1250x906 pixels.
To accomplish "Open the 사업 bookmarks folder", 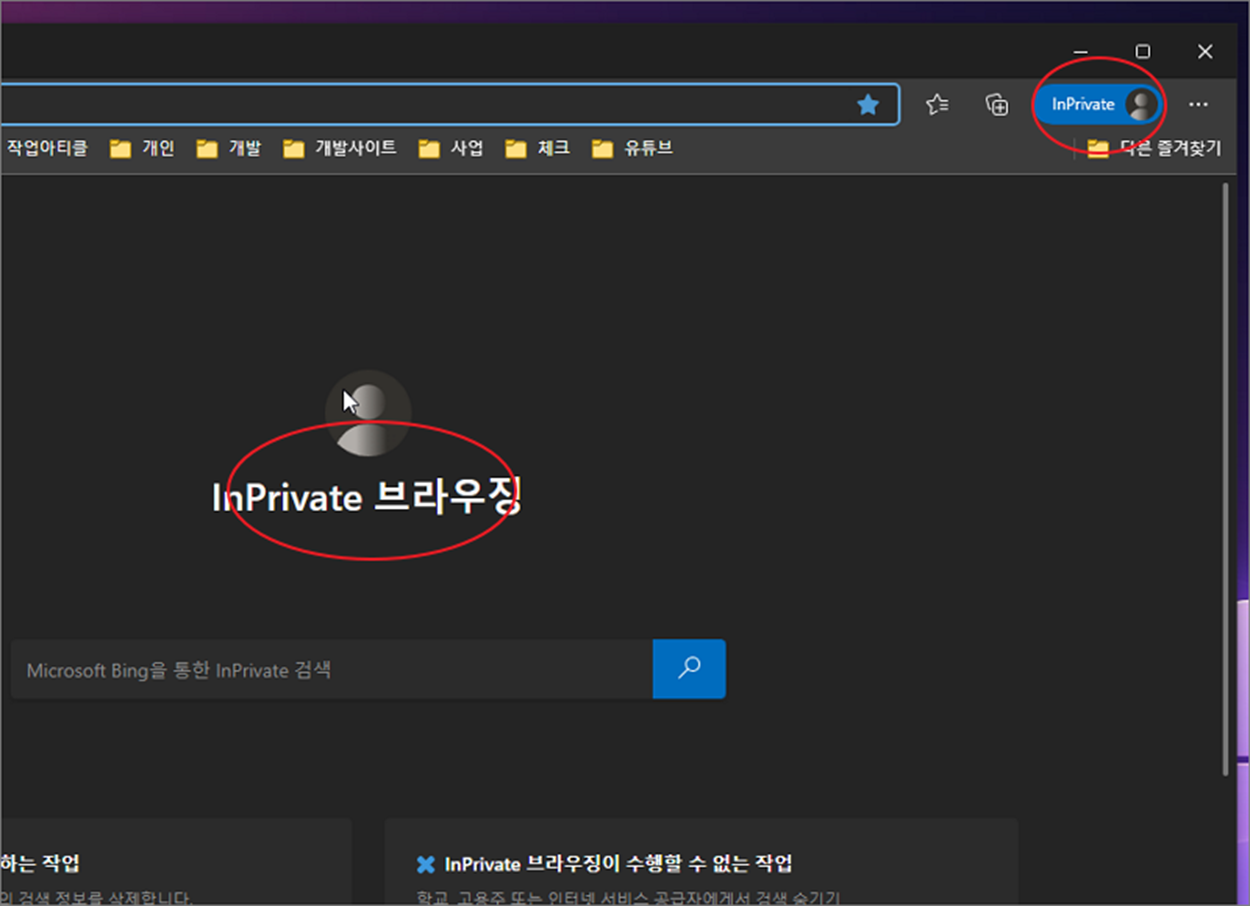I will pyautogui.click(x=451, y=148).
